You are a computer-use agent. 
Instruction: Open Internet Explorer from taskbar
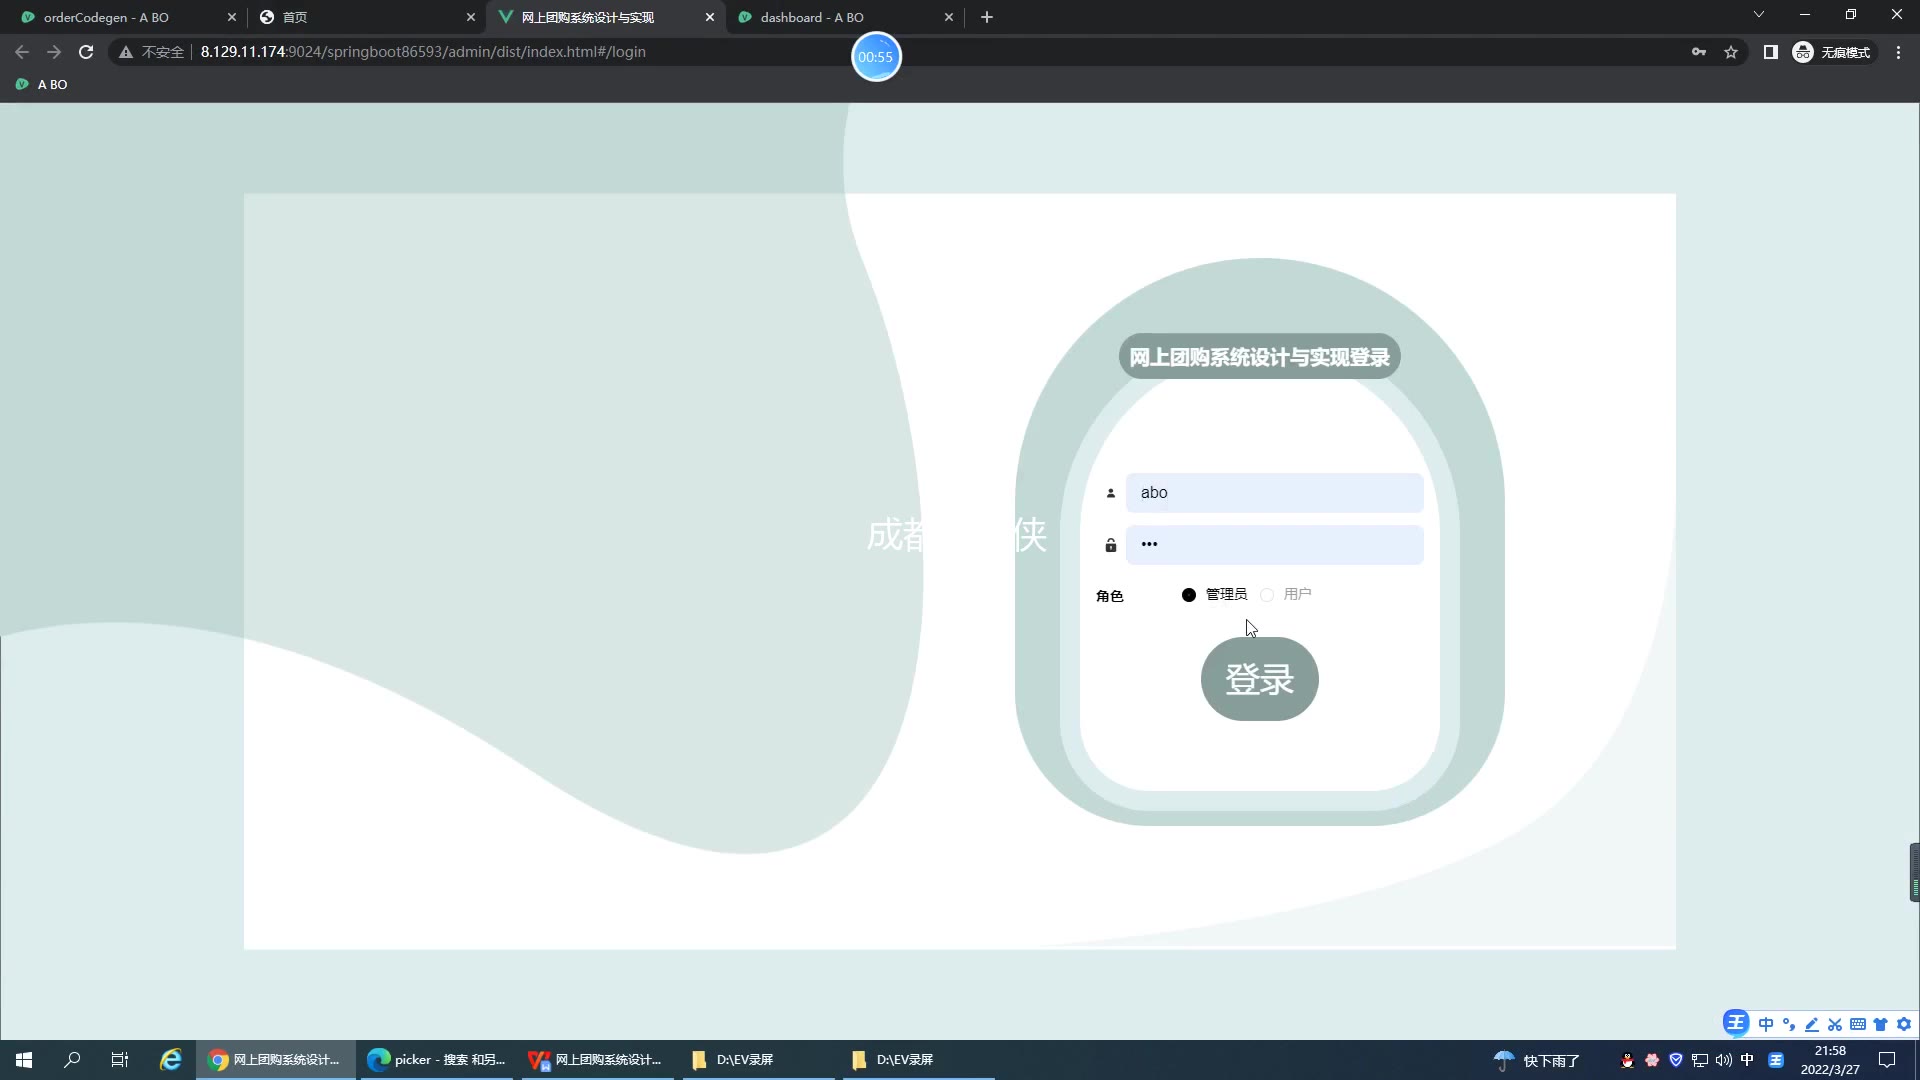point(171,1060)
